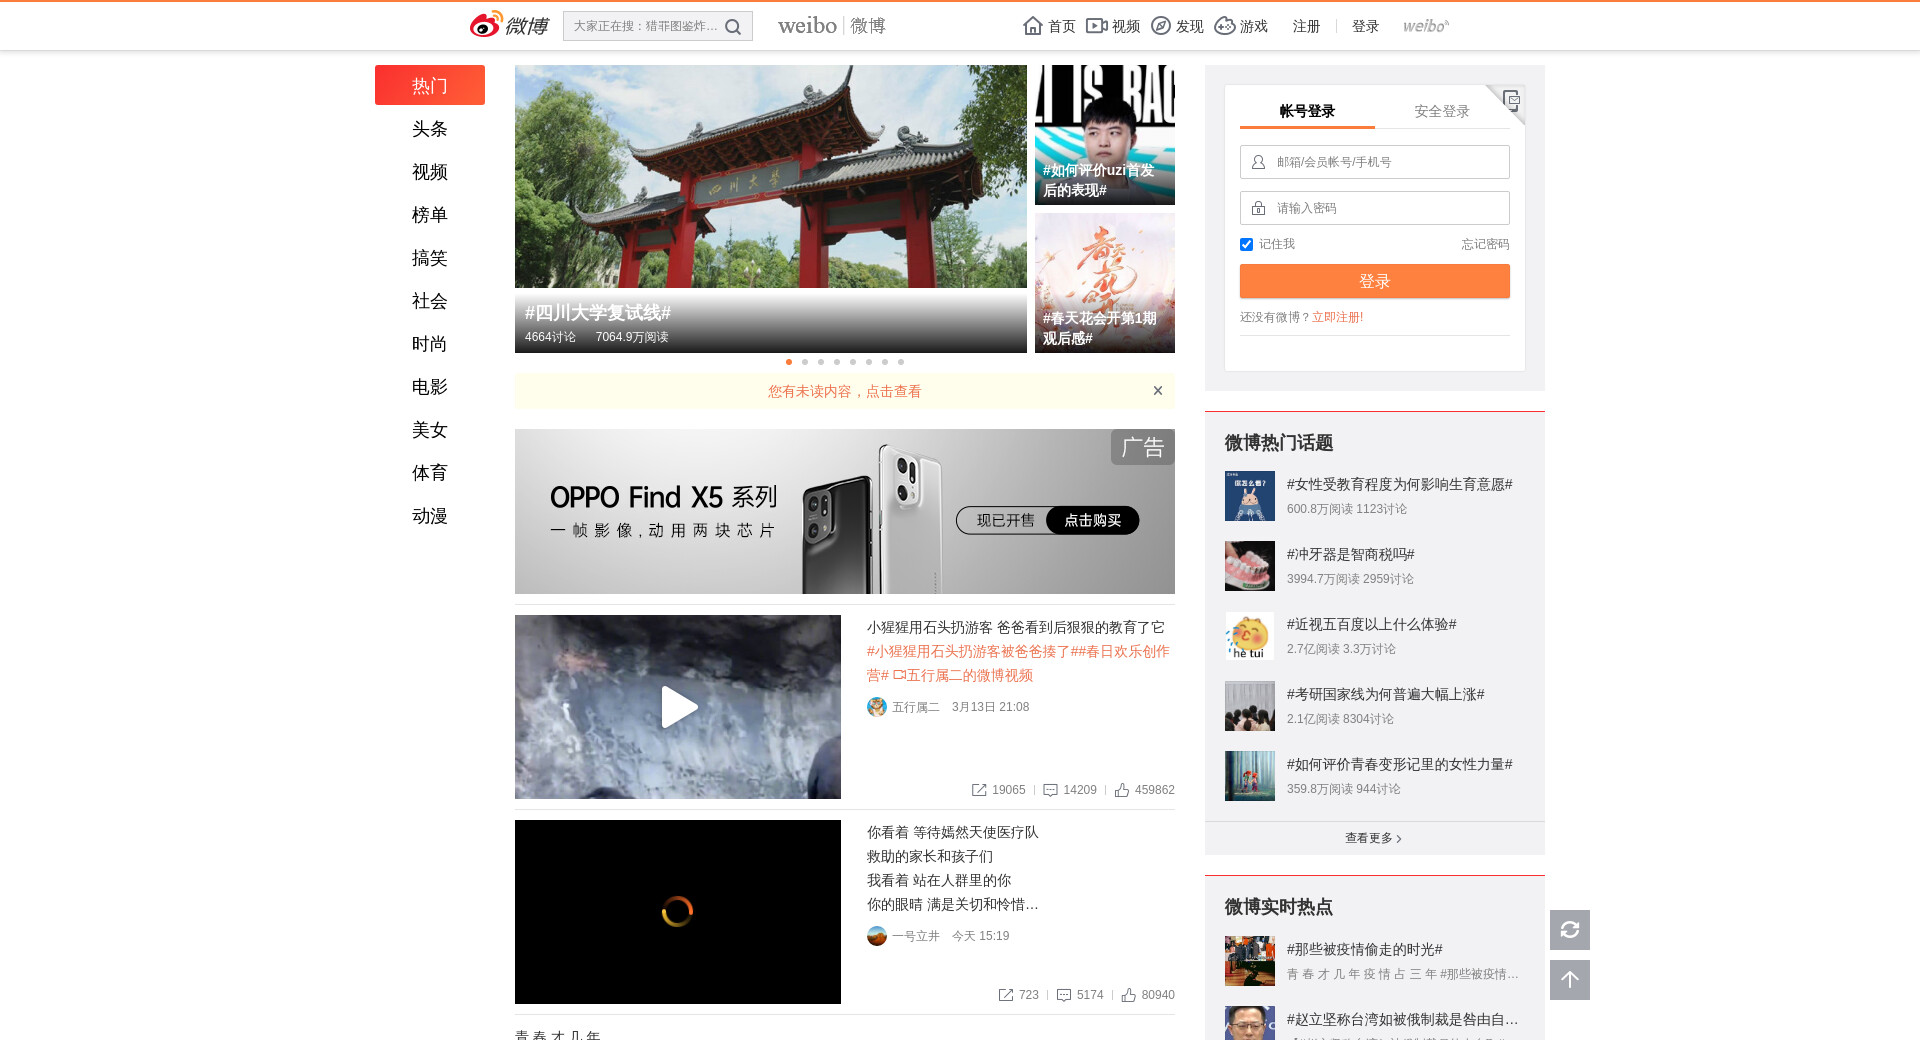
Task: Click the like icon on the gorilla video post
Action: click(1122, 790)
